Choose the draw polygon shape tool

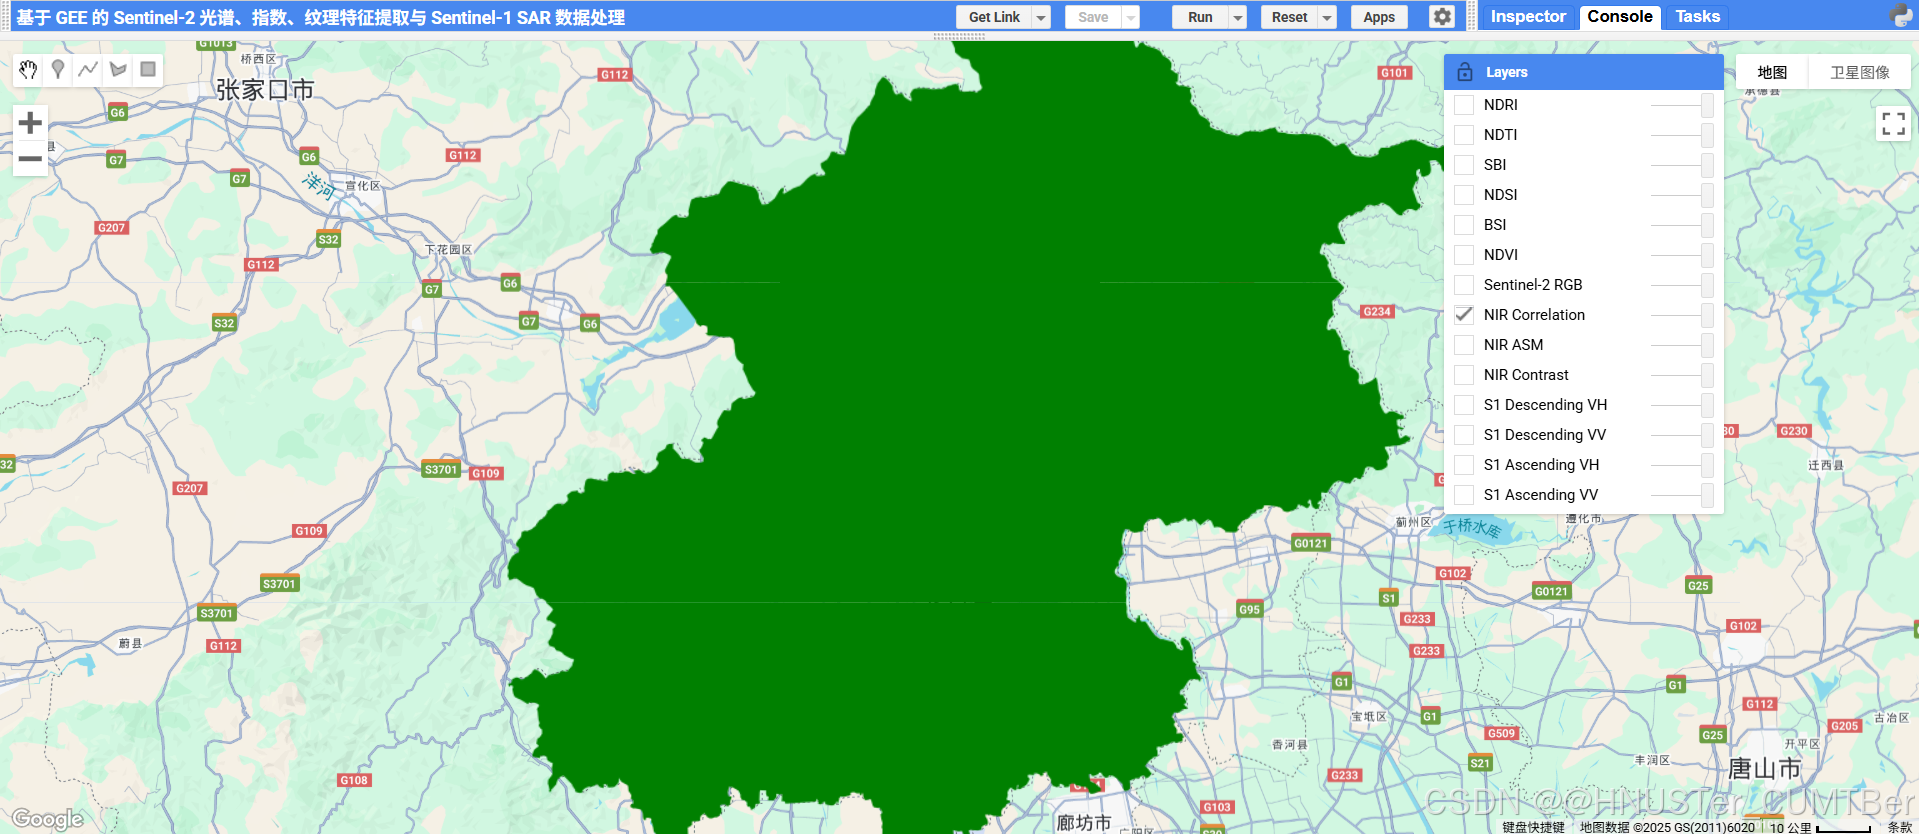coord(118,69)
